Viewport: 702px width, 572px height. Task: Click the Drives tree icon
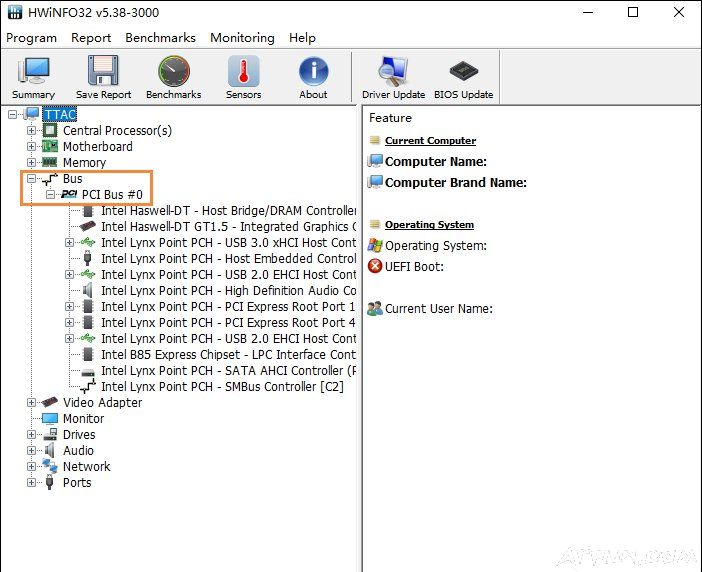click(50, 434)
